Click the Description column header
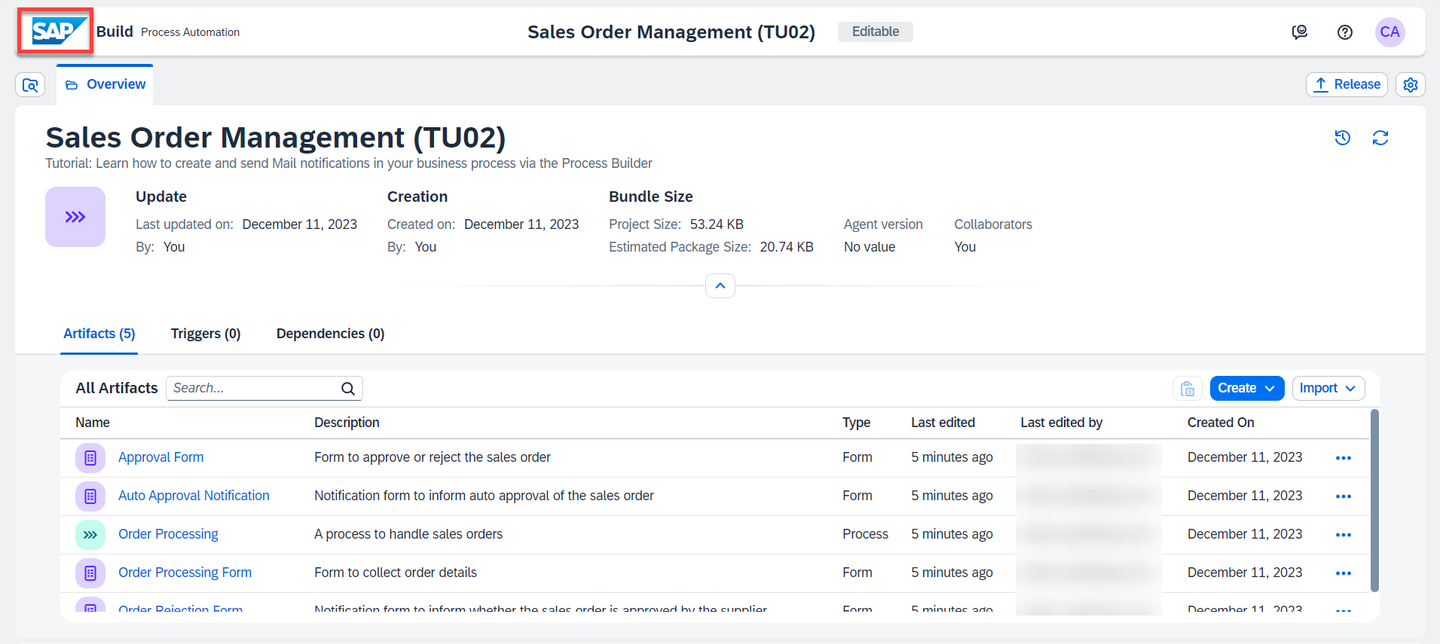 tap(347, 423)
